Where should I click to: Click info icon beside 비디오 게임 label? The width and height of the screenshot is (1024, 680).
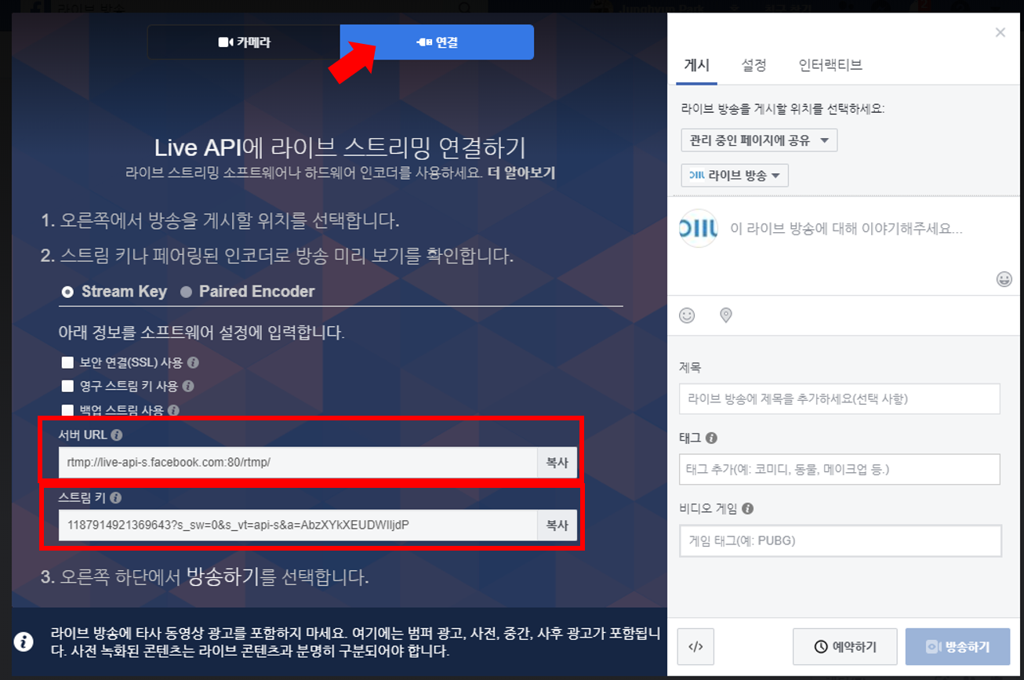coord(748,508)
